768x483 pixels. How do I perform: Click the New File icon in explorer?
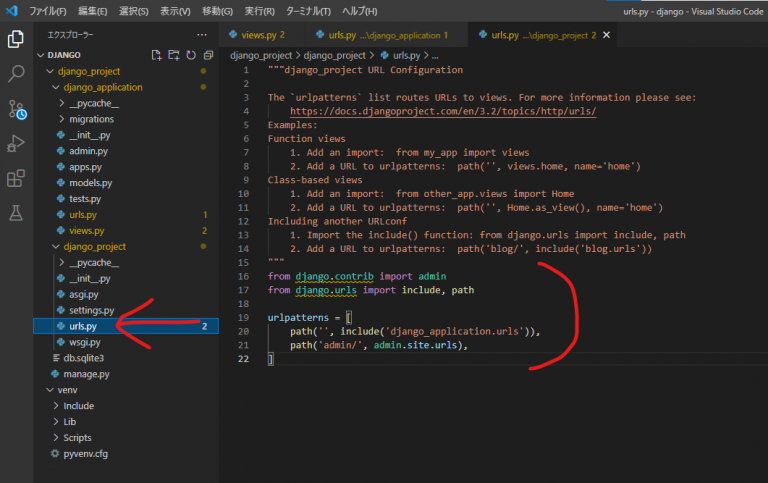(x=156, y=55)
